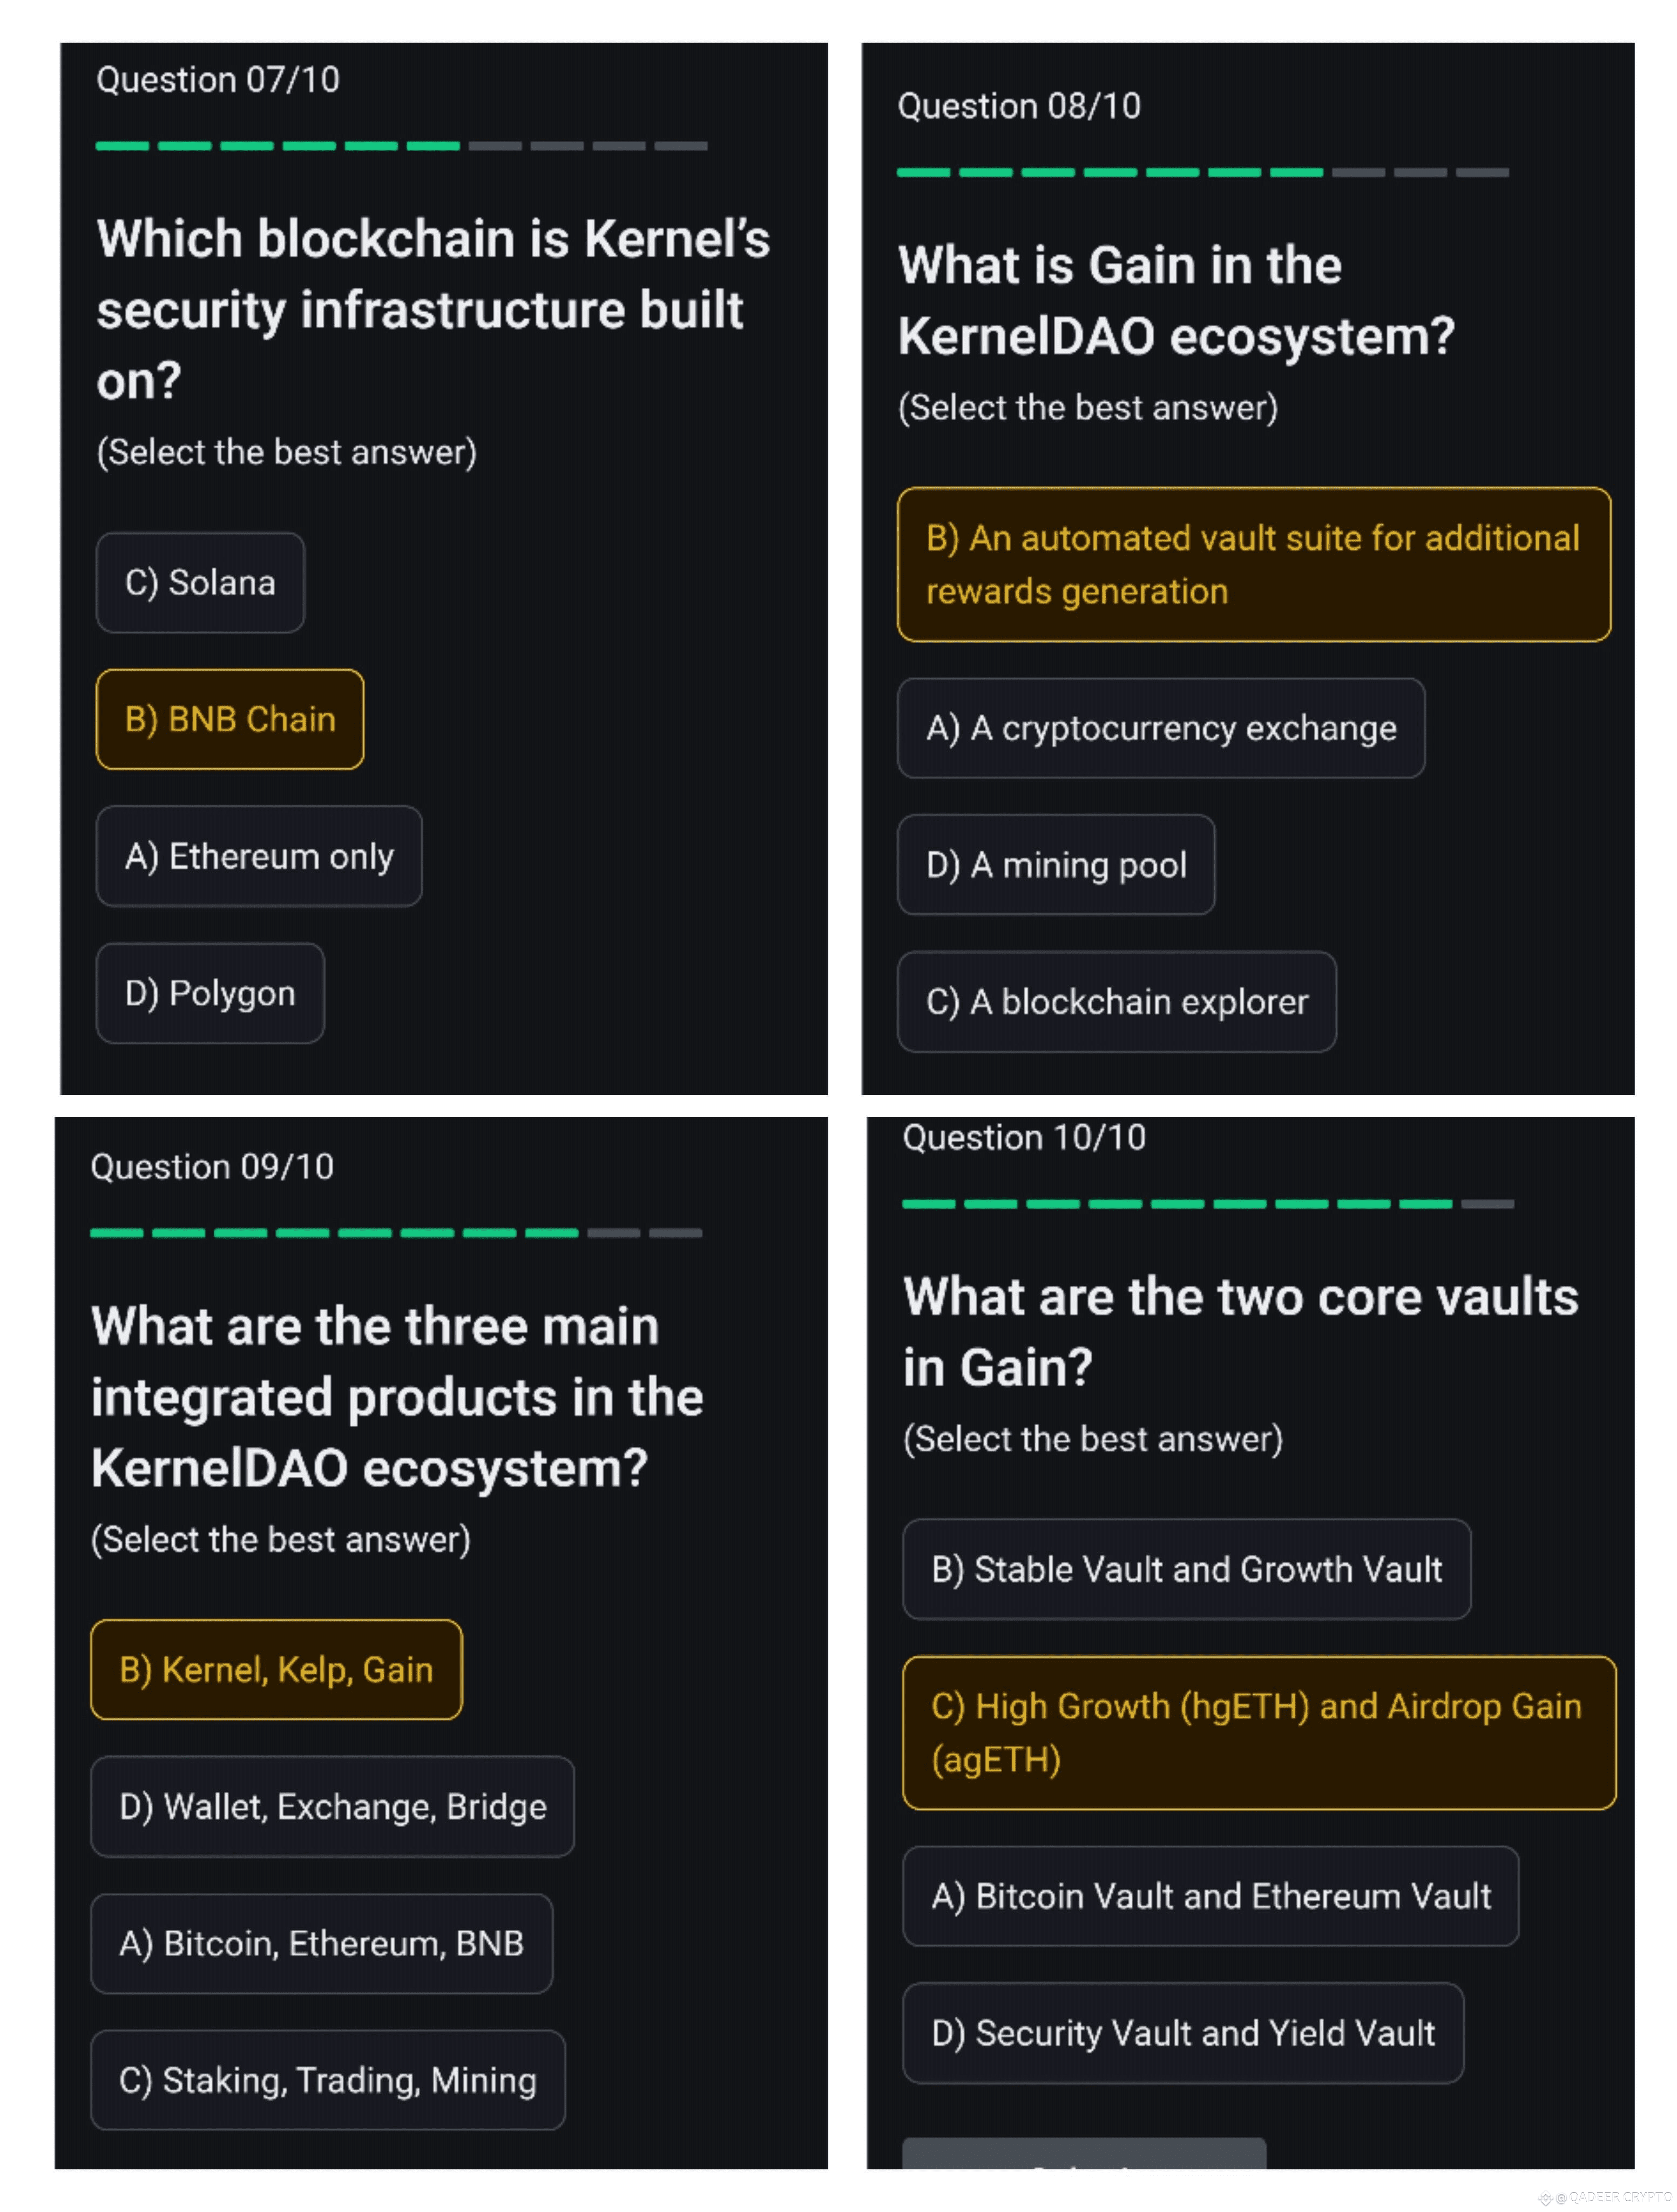
Task: Select answer C) Solana
Action: 200,582
